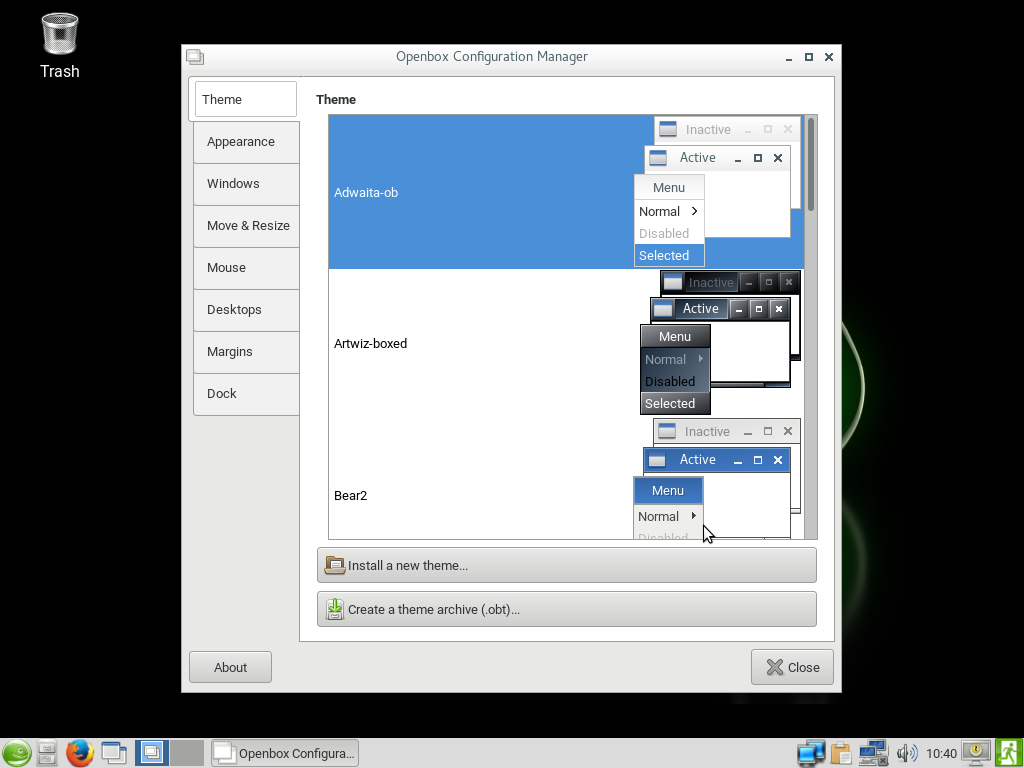This screenshot has width=1024, height=768.
Task: Click Install a new theme button
Action: point(566,565)
